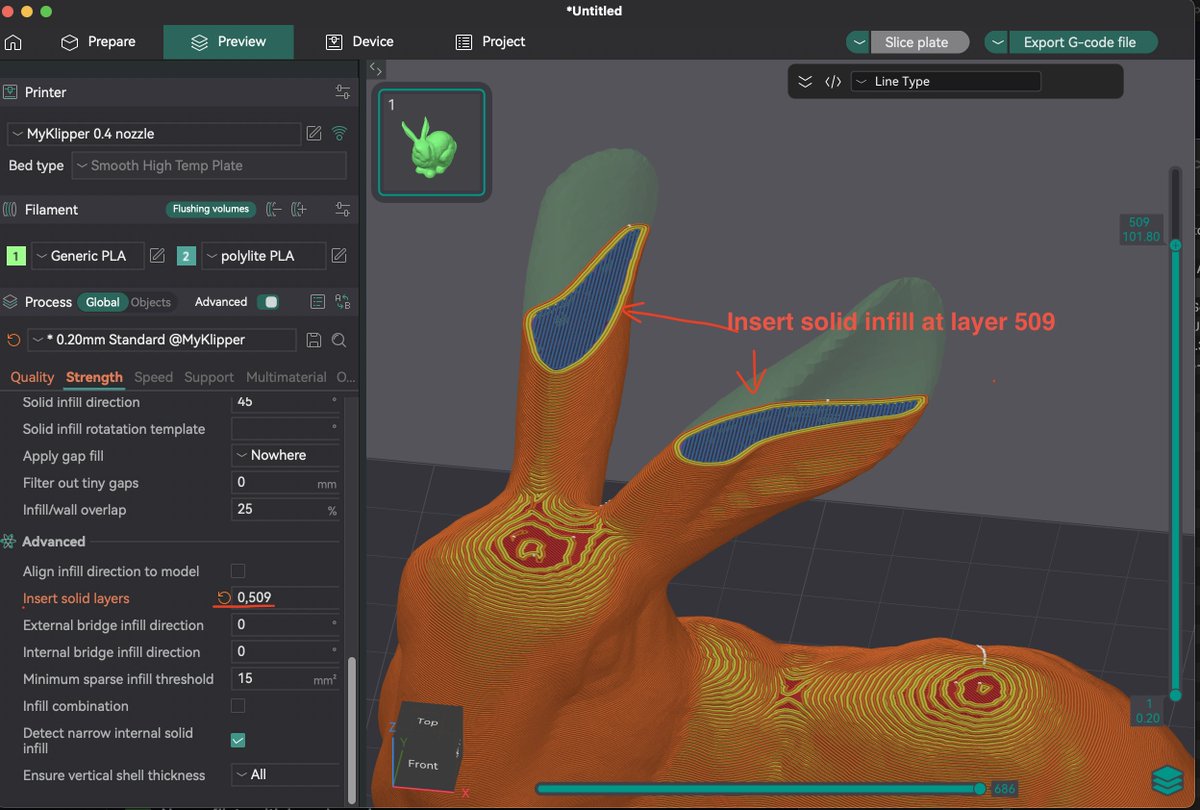Open the Ensure vertical shell thickness dropdown
Image resolution: width=1200 pixels, height=810 pixels.
286,775
